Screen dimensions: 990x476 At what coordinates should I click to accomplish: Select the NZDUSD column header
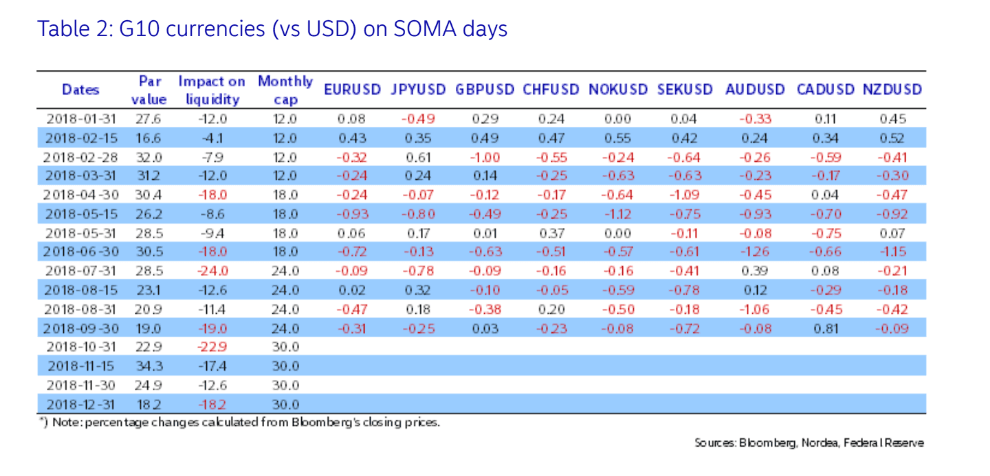(x=891, y=90)
